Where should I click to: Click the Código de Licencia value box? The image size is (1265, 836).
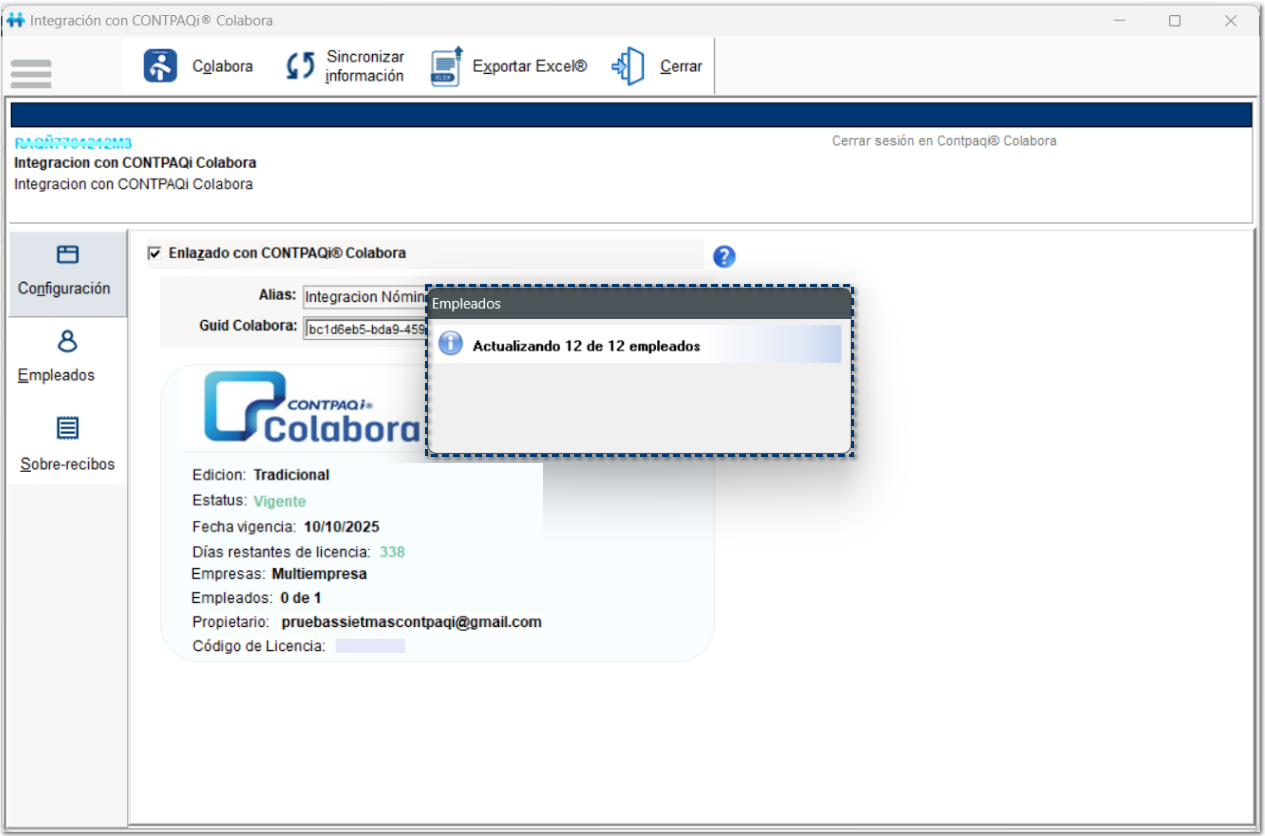[370, 646]
